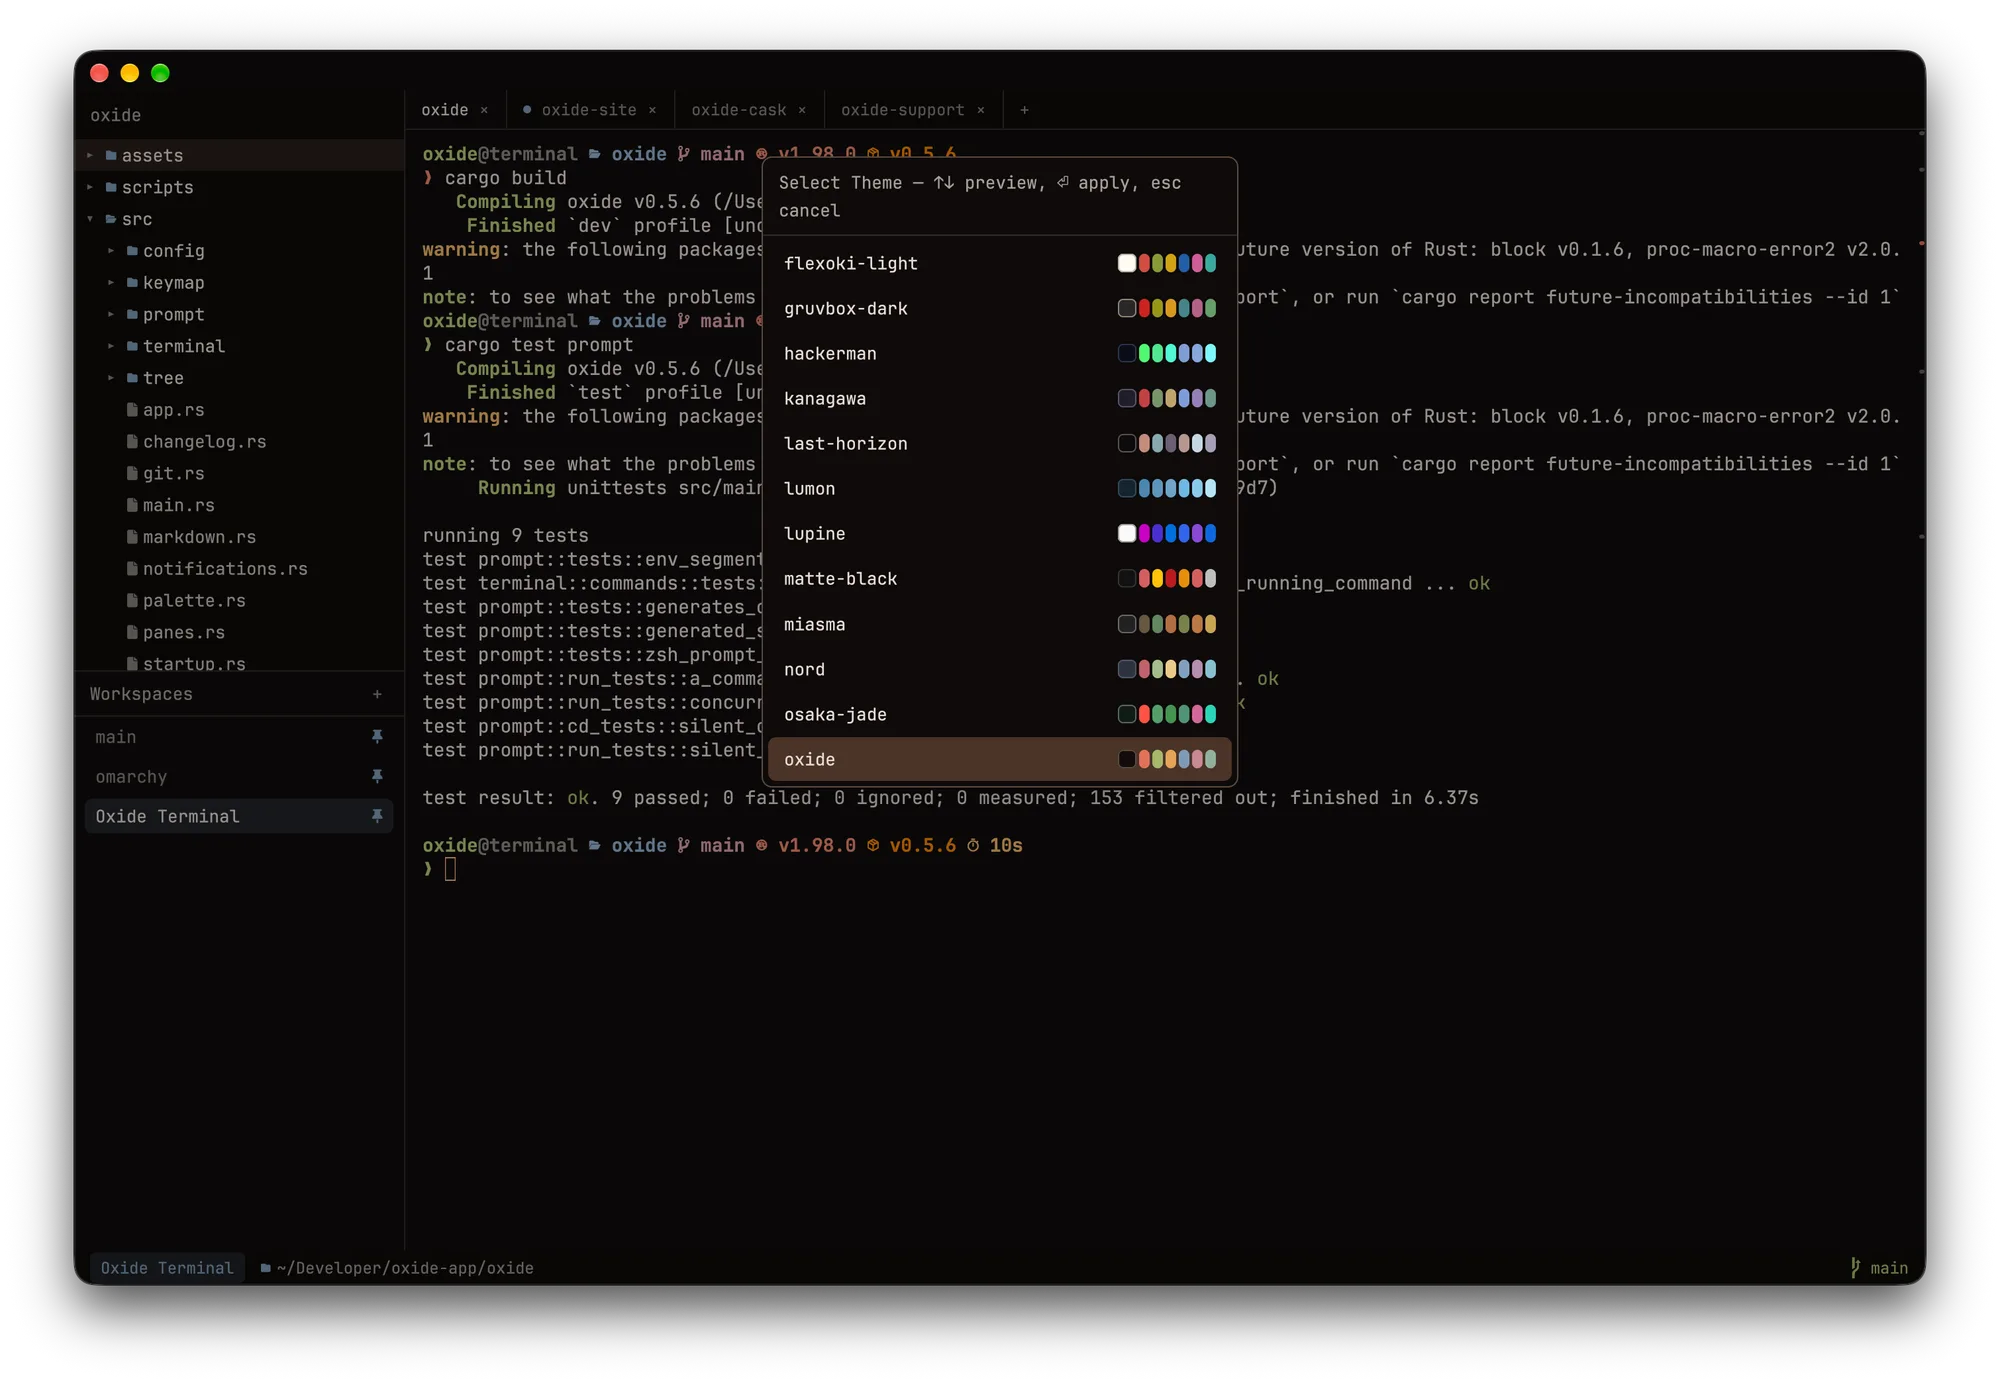Click the ~/Developer/oxide-app/oxide path
The width and height of the screenshot is (2000, 1383).
click(405, 1268)
